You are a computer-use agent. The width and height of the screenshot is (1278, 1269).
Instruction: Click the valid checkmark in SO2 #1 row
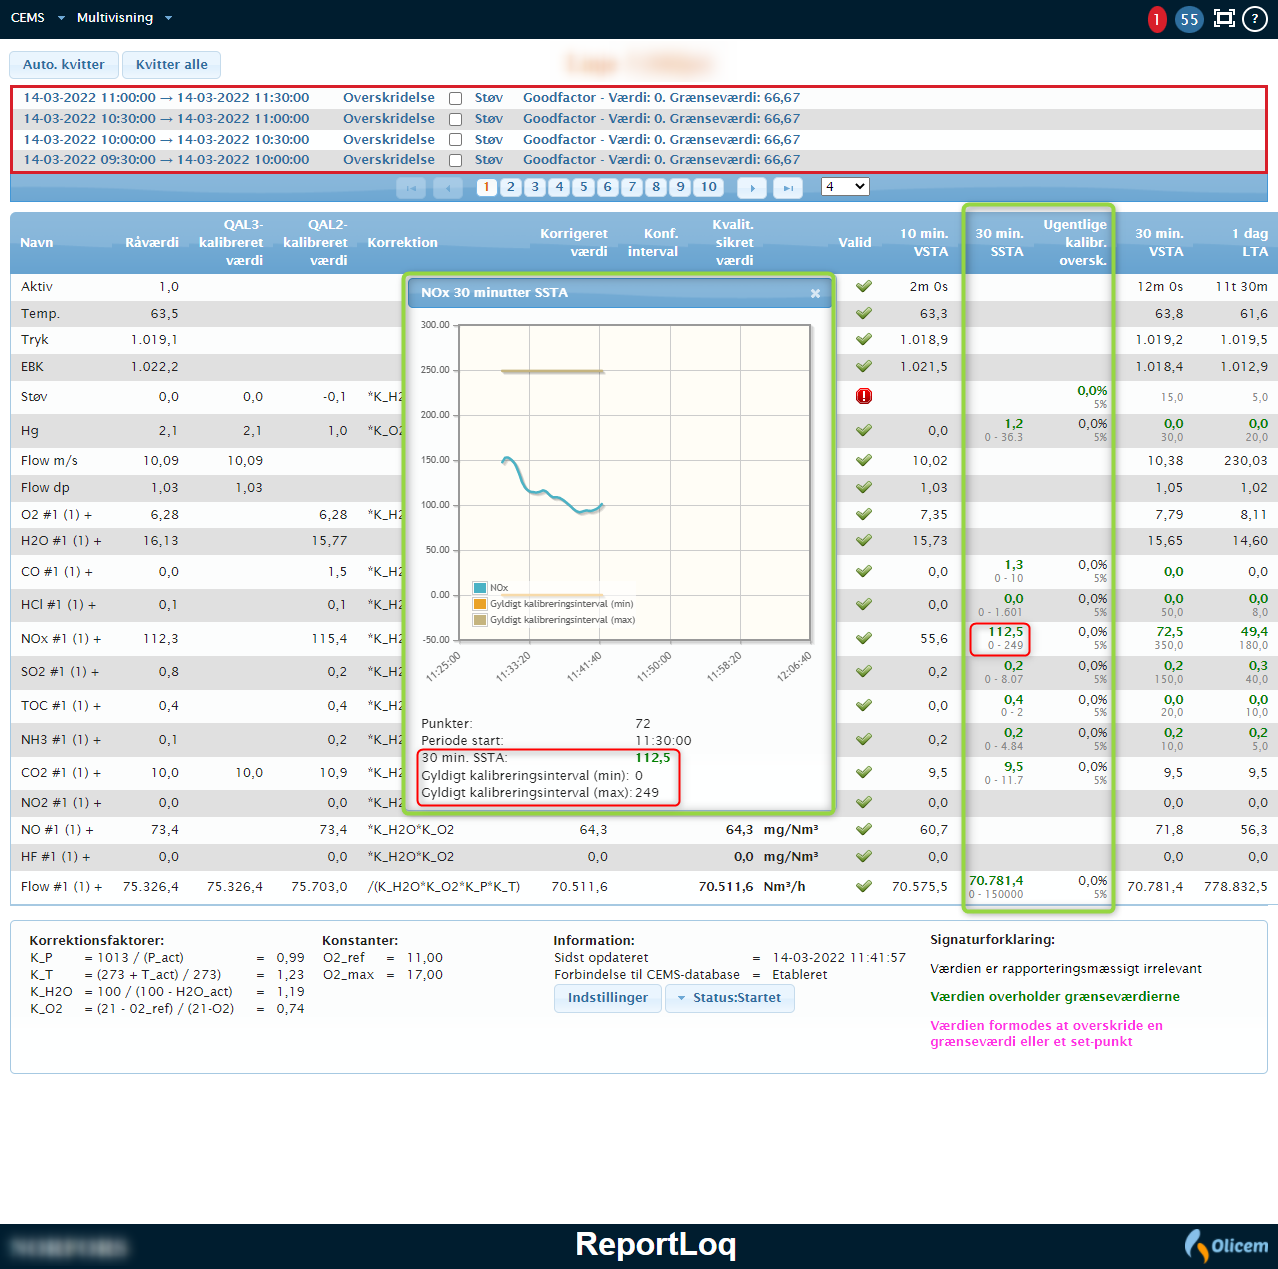tap(864, 671)
